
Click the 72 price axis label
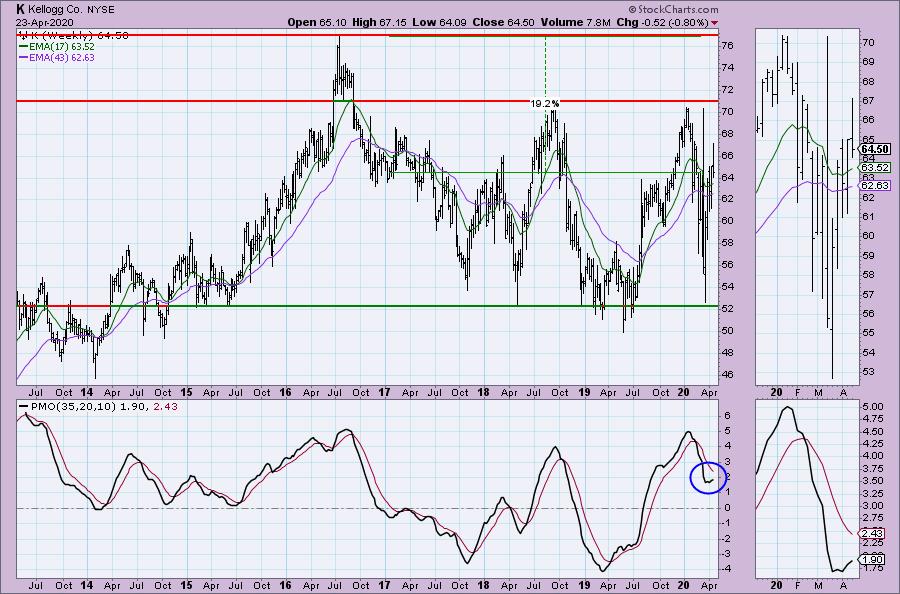click(x=728, y=90)
